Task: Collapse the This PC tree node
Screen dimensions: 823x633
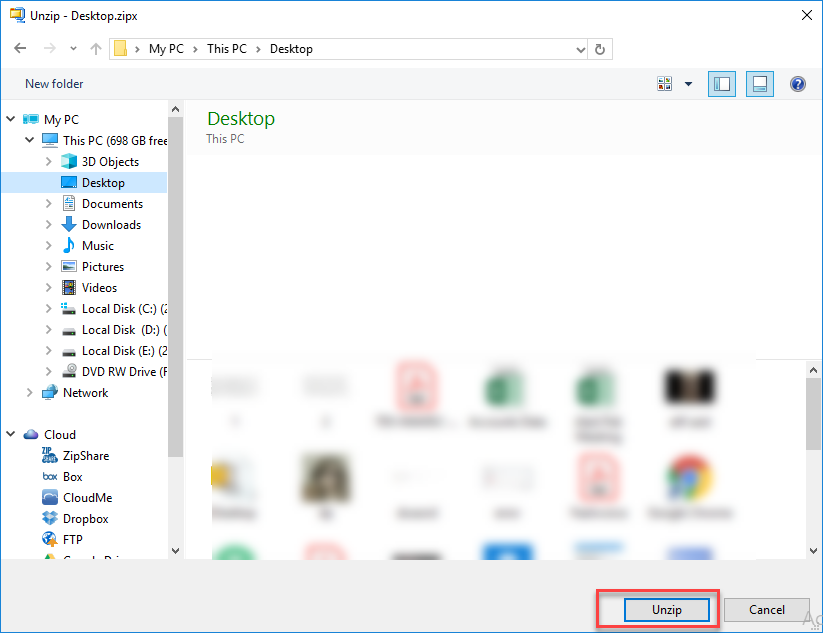Action: pos(29,140)
